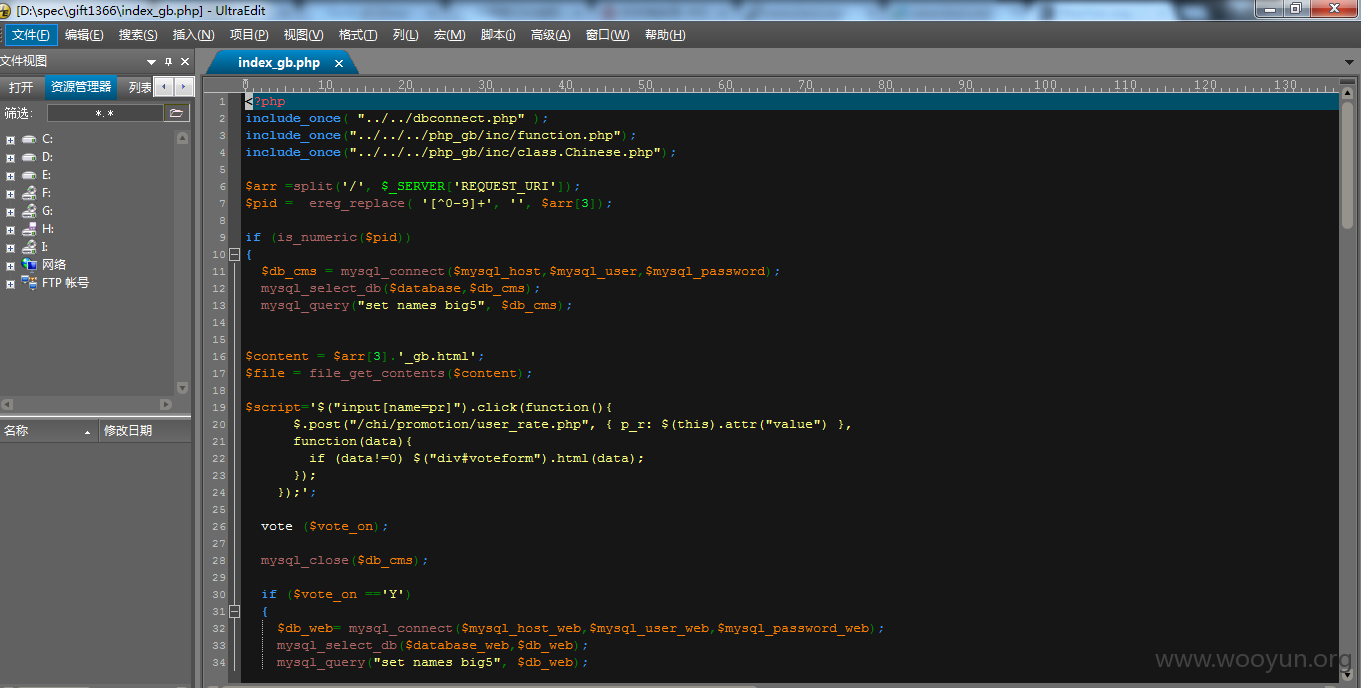Select the E: drive icon
This screenshot has height=688, width=1361.
(29, 175)
